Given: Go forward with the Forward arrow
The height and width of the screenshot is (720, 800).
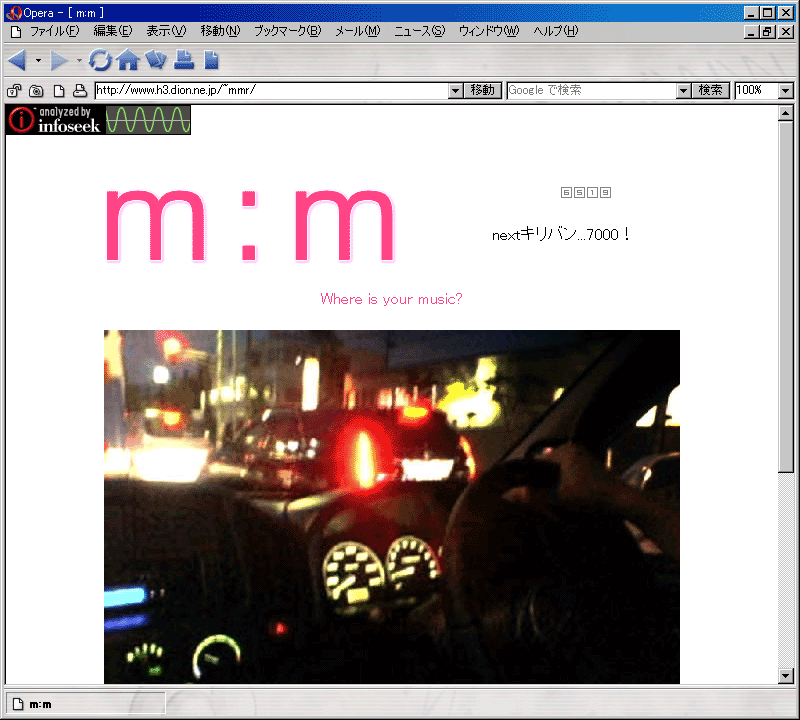Looking at the screenshot, I should pos(59,60).
